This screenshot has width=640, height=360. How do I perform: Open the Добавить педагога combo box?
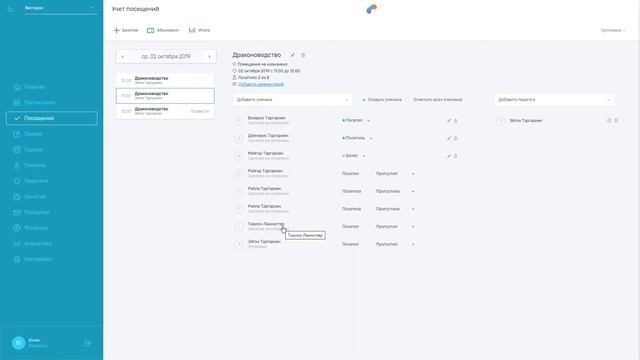click(554, 100)
